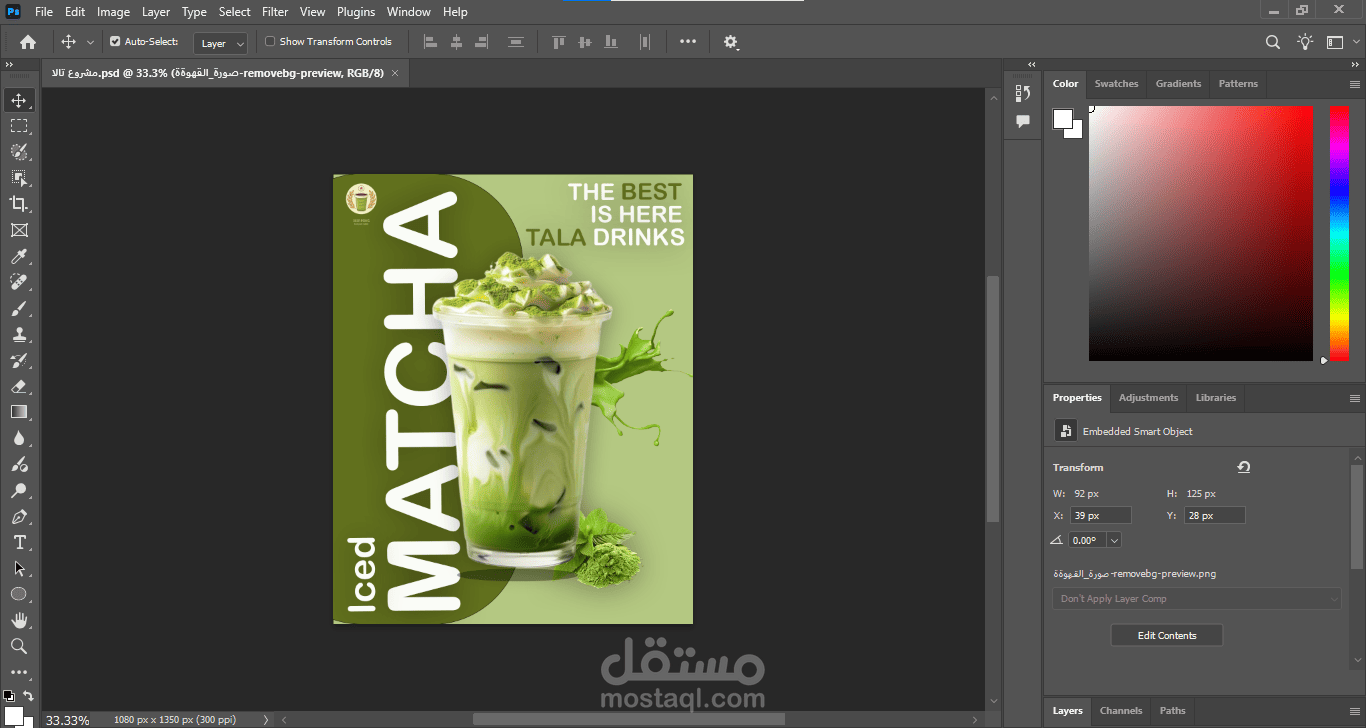
Task: Switch to the Swatches tab
Action: [1116, 84]
